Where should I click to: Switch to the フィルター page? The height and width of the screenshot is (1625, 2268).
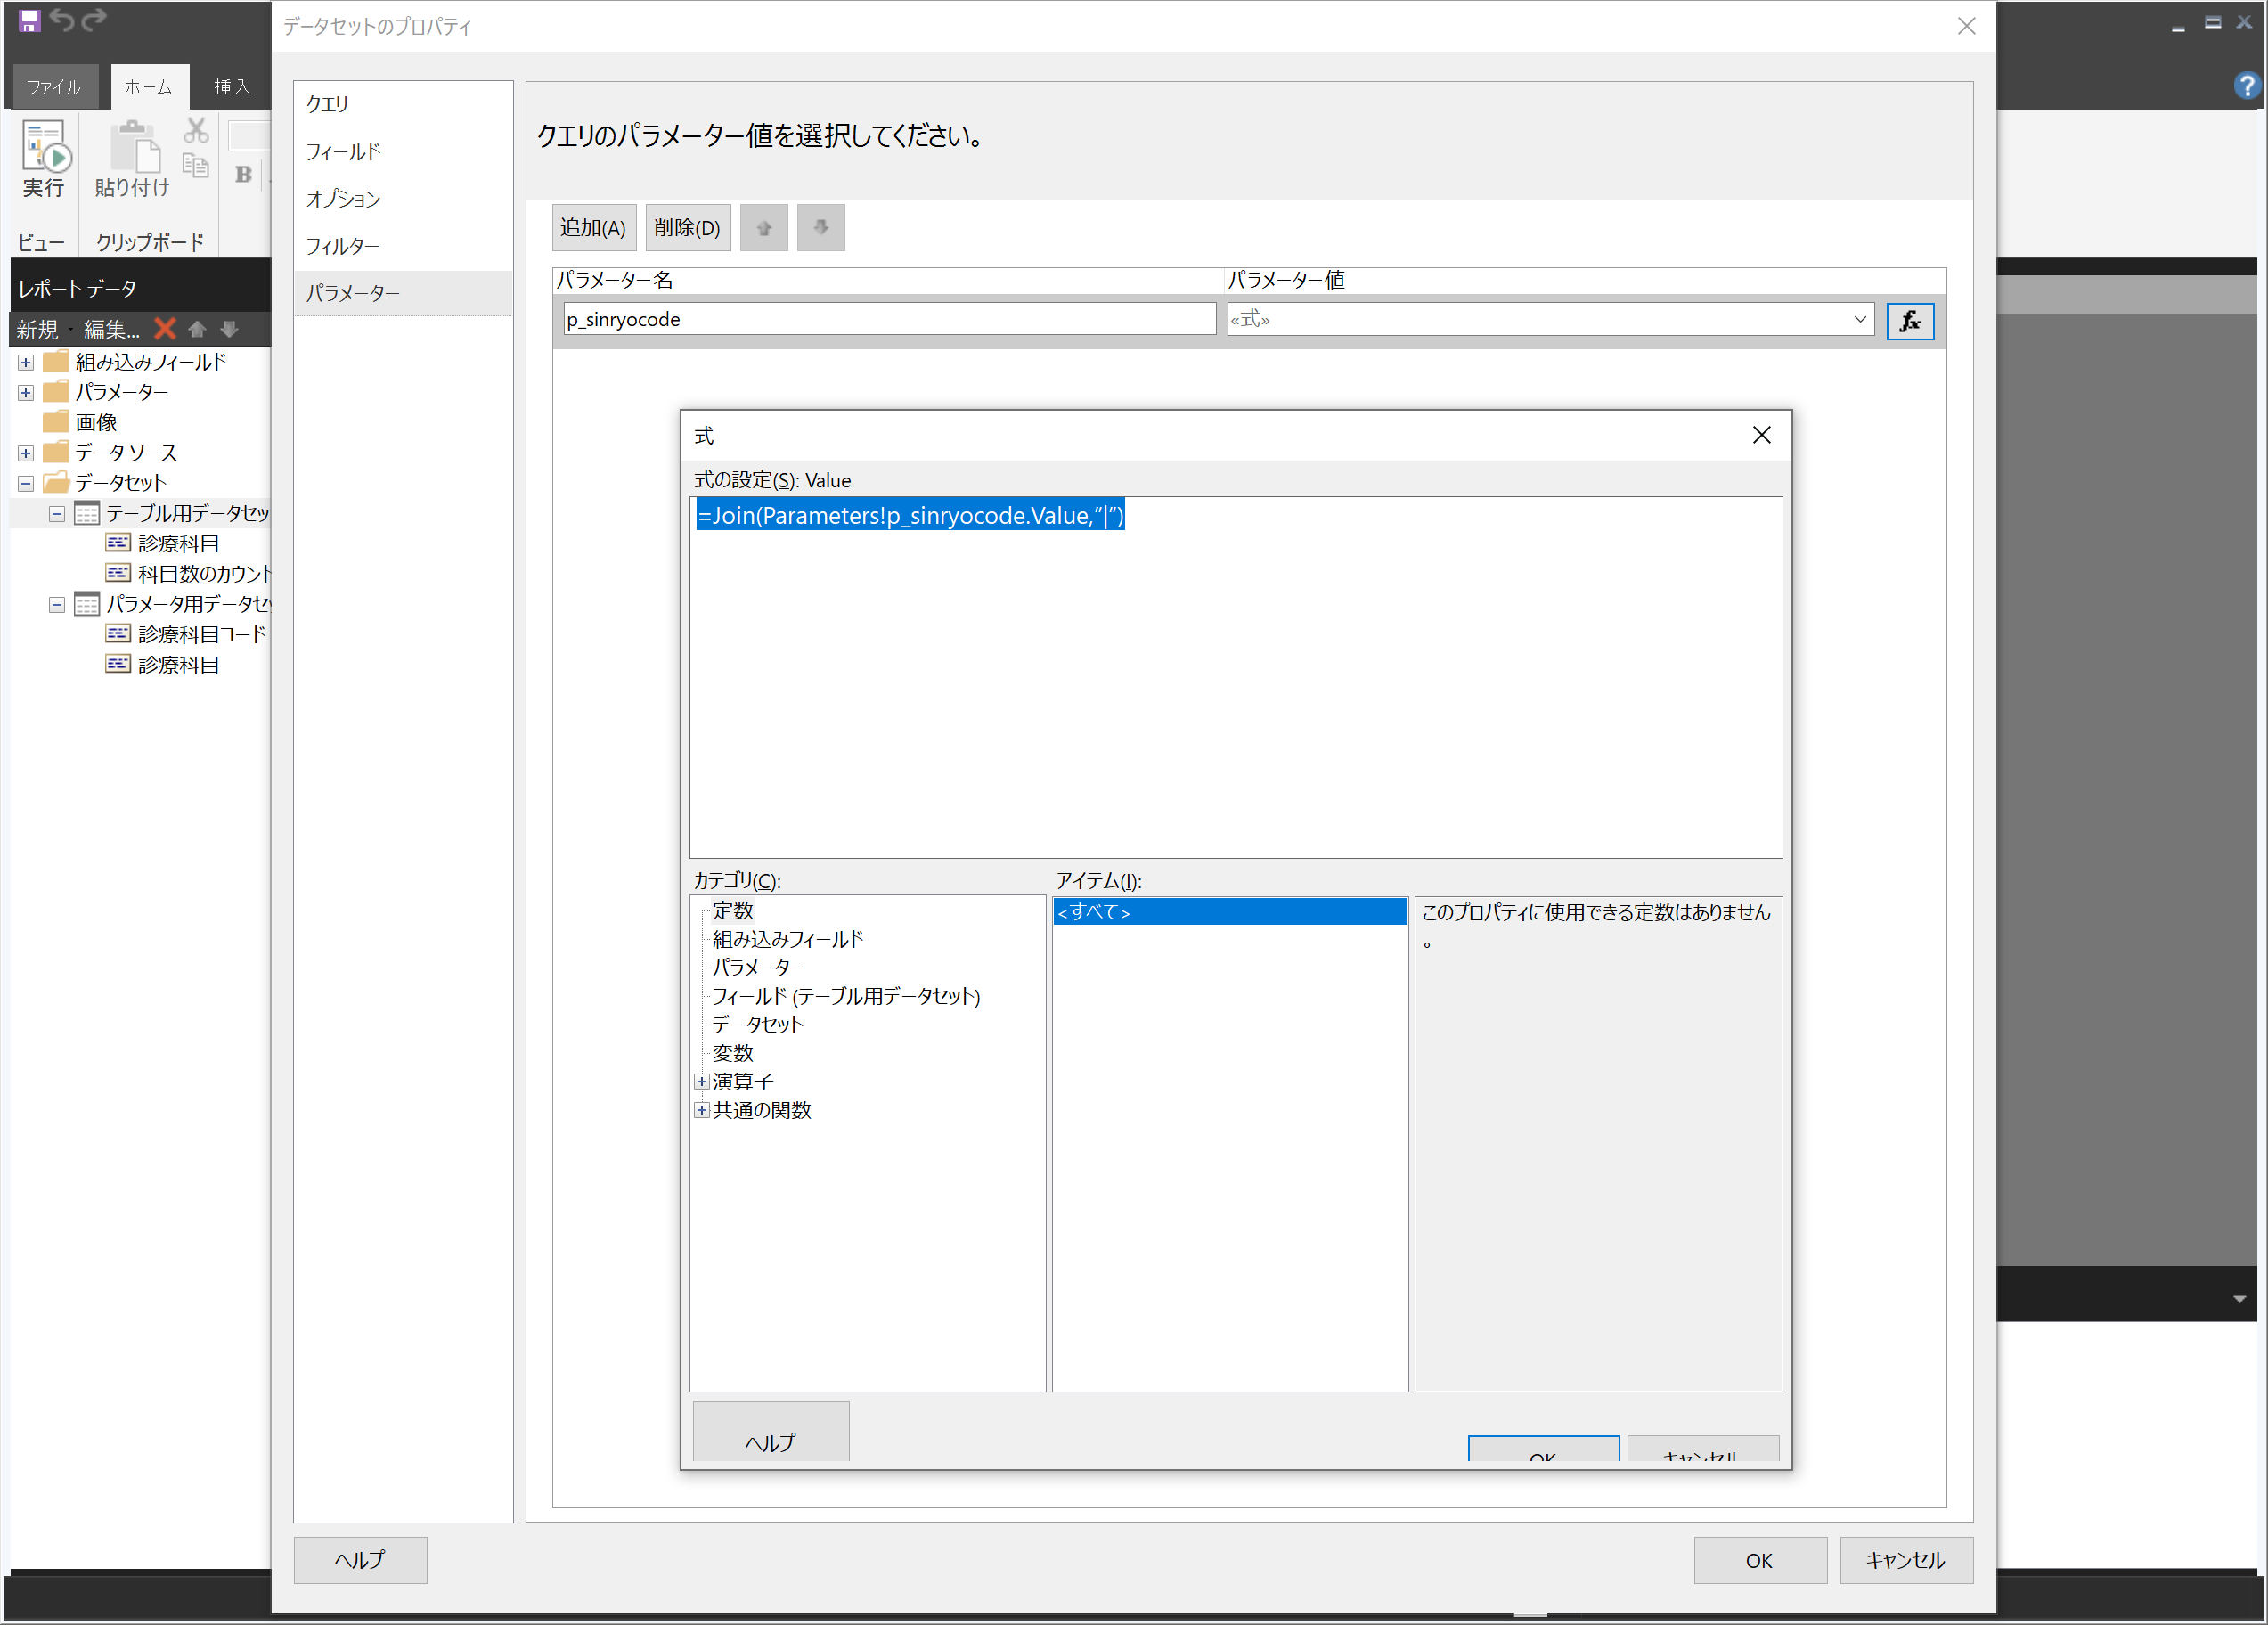(x=342, y=246)
